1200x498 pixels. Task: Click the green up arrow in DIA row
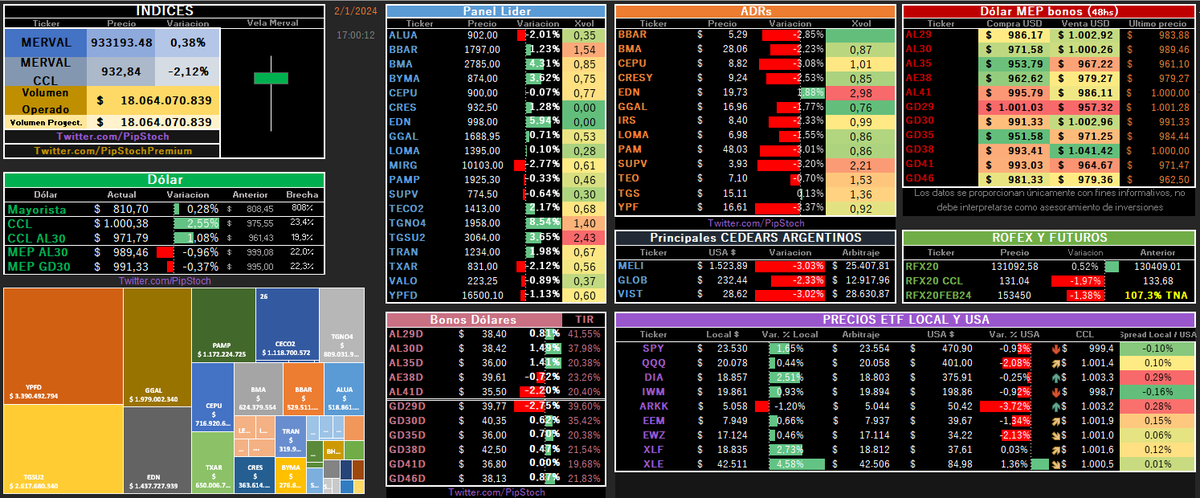pyautogui.click(x=1058, y=377)
